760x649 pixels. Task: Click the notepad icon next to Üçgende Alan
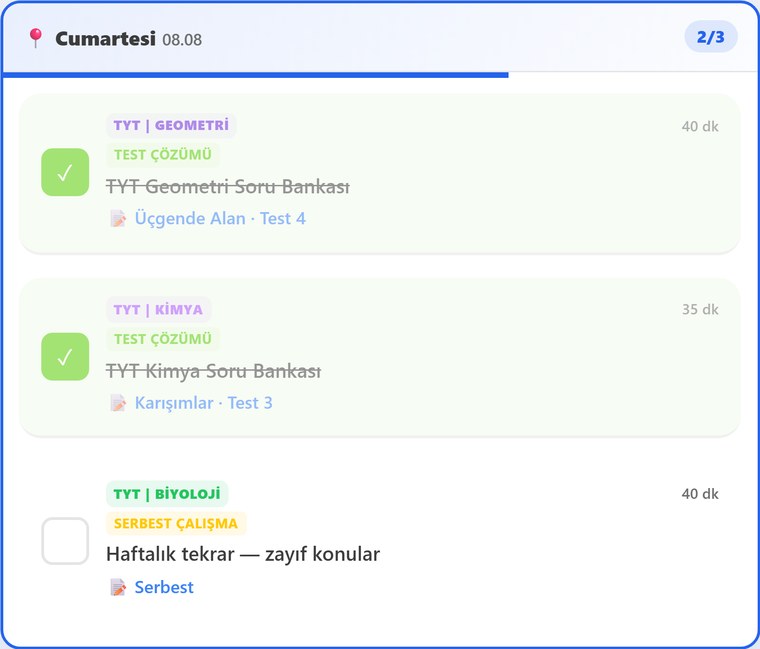point(118,219)
